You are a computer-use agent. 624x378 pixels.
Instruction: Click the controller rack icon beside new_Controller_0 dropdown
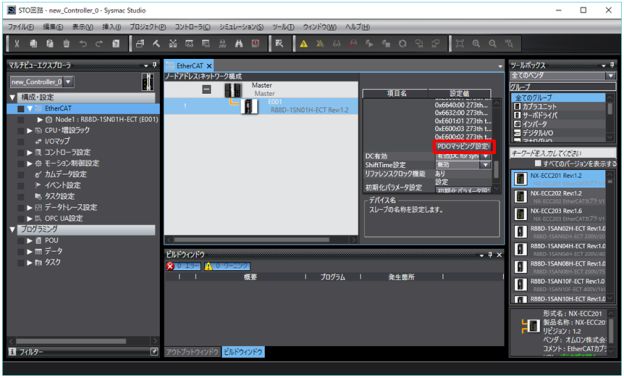148,82
